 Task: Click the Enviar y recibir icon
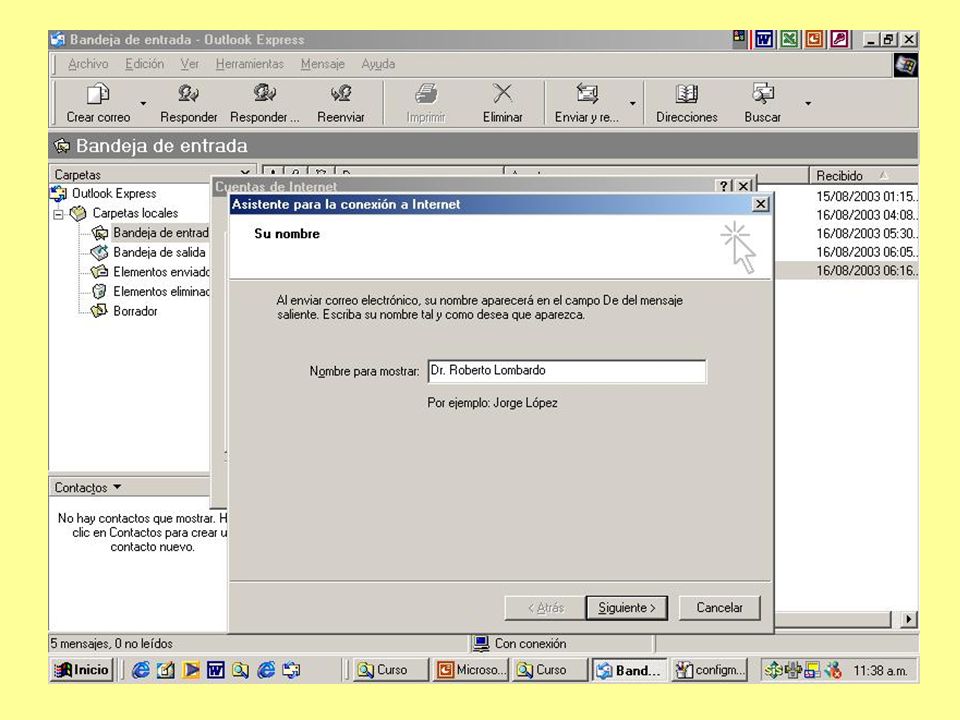(587, 93)
